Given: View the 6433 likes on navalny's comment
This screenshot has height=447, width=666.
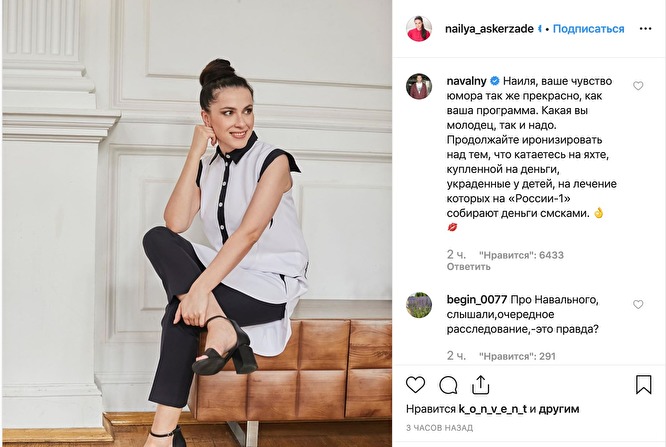Looking at the screenshot, I should 521,255.
